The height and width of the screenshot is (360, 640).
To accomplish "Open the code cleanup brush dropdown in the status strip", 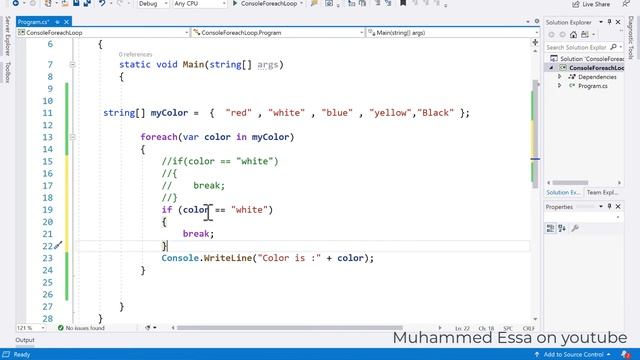I will (151, 328).
